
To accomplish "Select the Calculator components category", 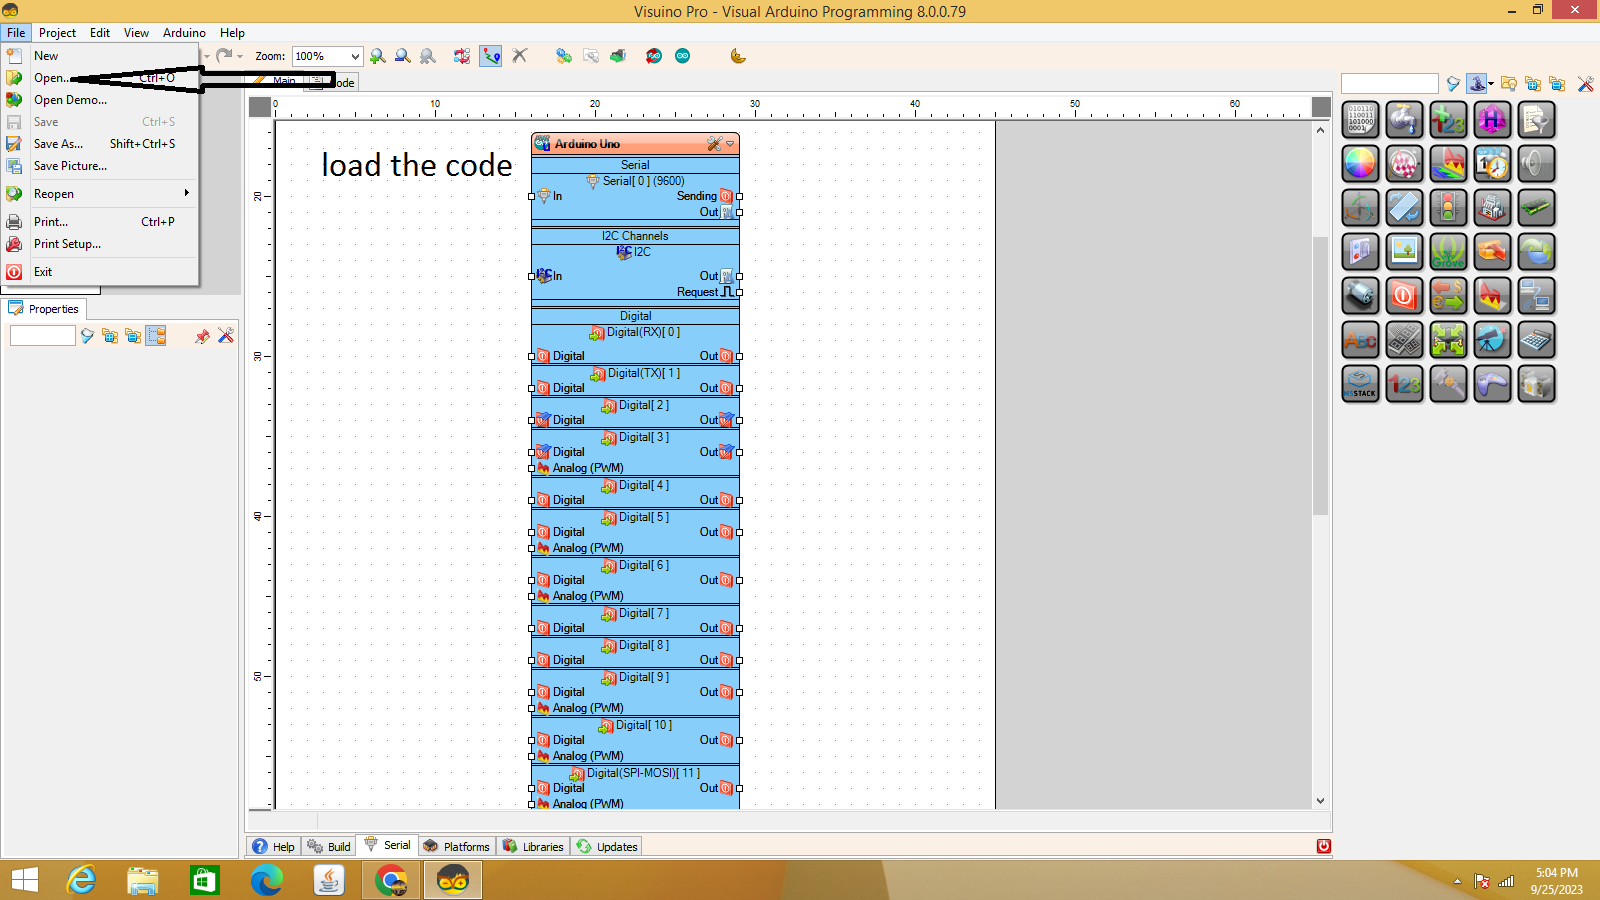I will coord(1536,340).
